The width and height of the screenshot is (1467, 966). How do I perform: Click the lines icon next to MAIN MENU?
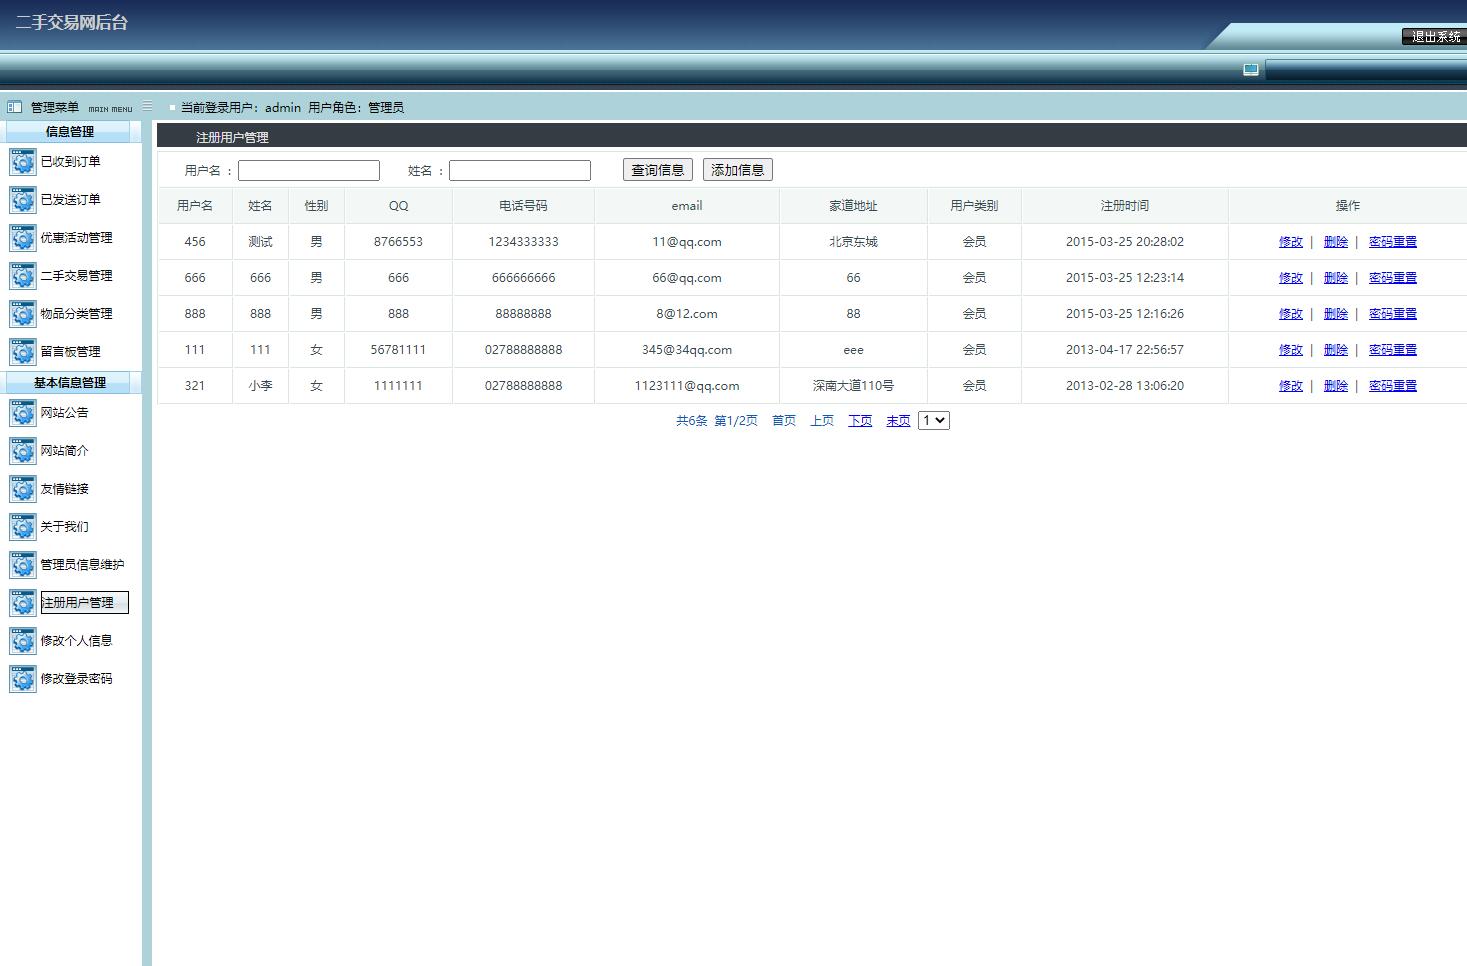(x=147, y=106)
